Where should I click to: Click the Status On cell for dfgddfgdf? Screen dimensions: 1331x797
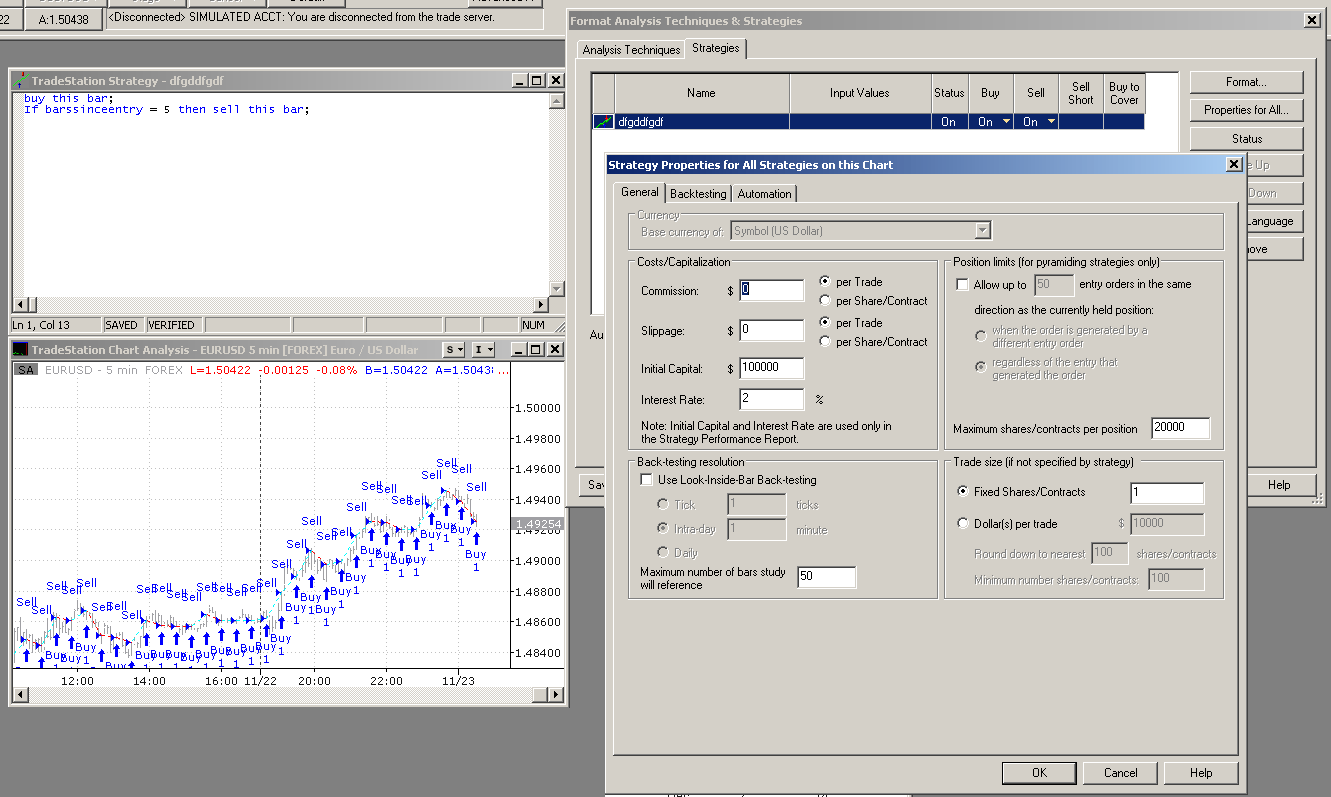949,122
